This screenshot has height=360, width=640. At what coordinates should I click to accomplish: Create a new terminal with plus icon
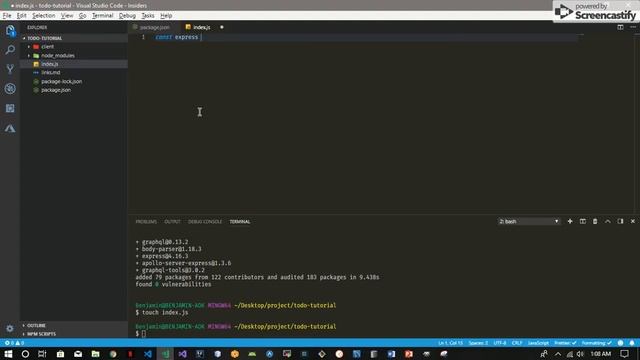(570, 221)
